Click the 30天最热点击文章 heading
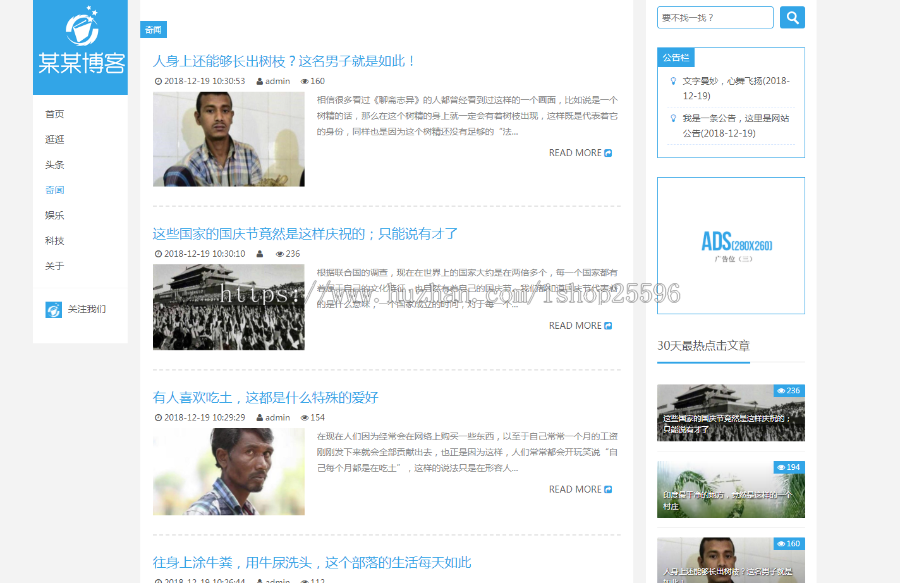 click(703, 345)
